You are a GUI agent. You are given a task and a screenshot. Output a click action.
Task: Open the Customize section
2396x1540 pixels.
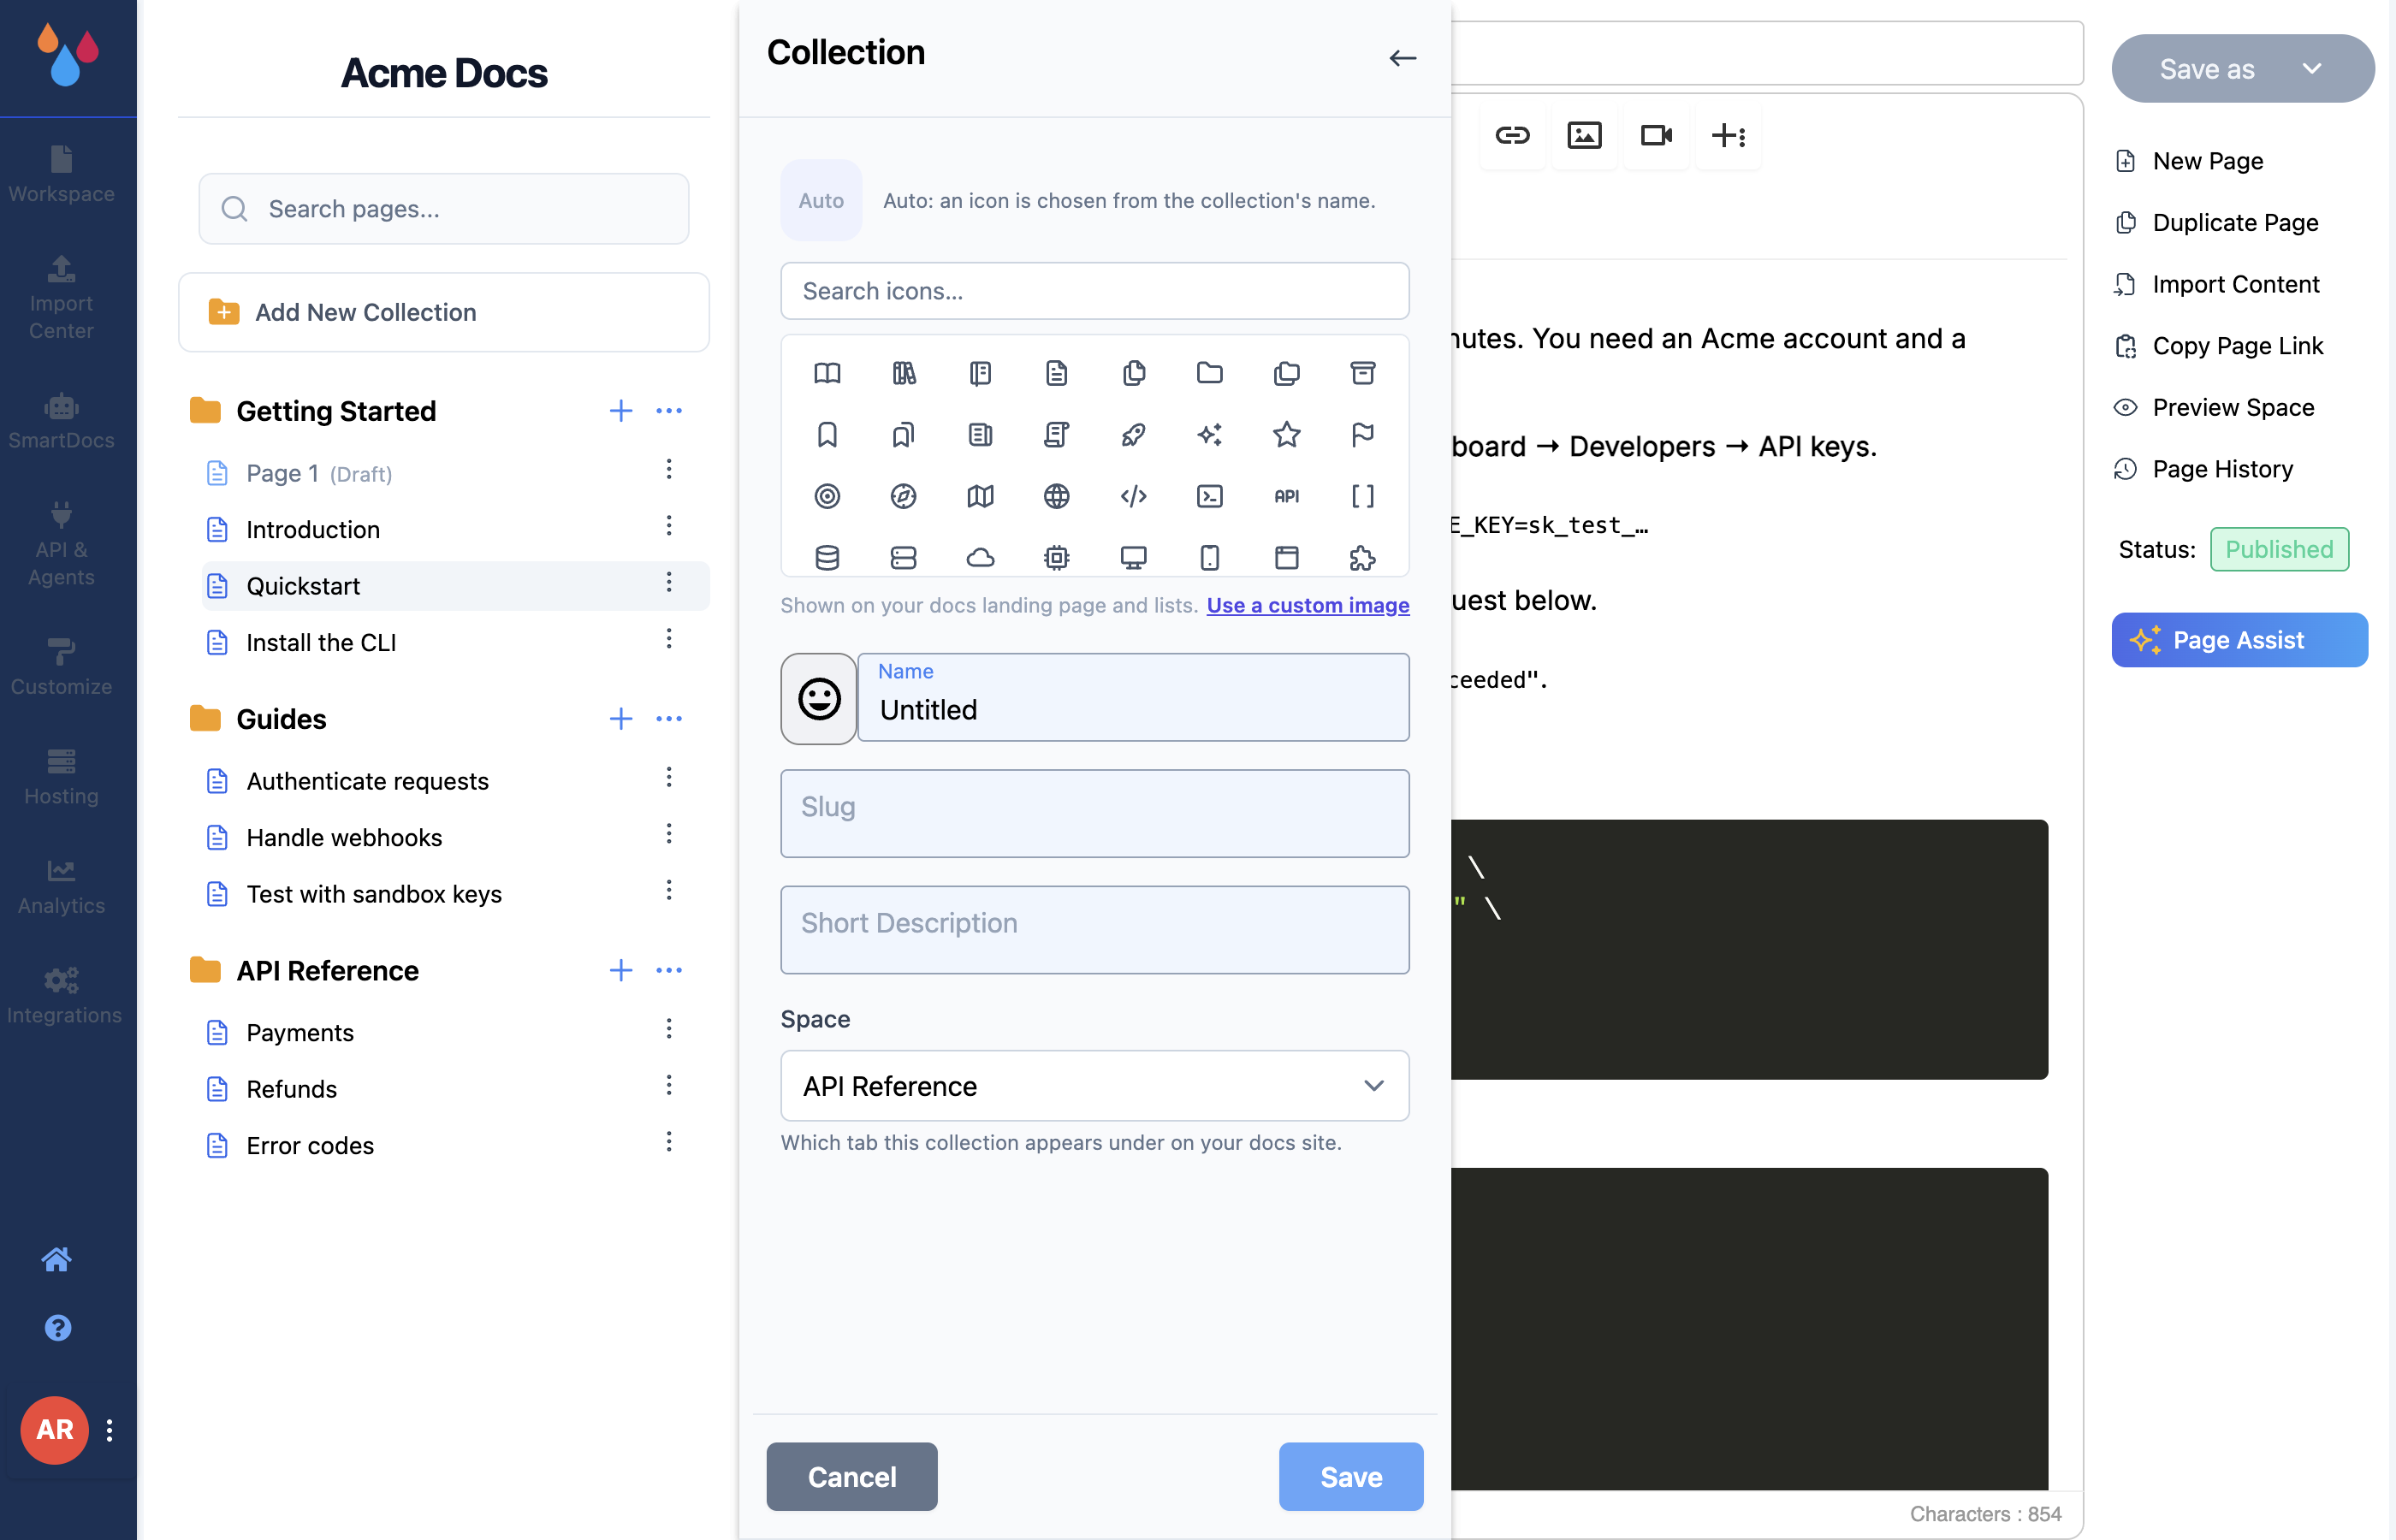coord(61,667)
